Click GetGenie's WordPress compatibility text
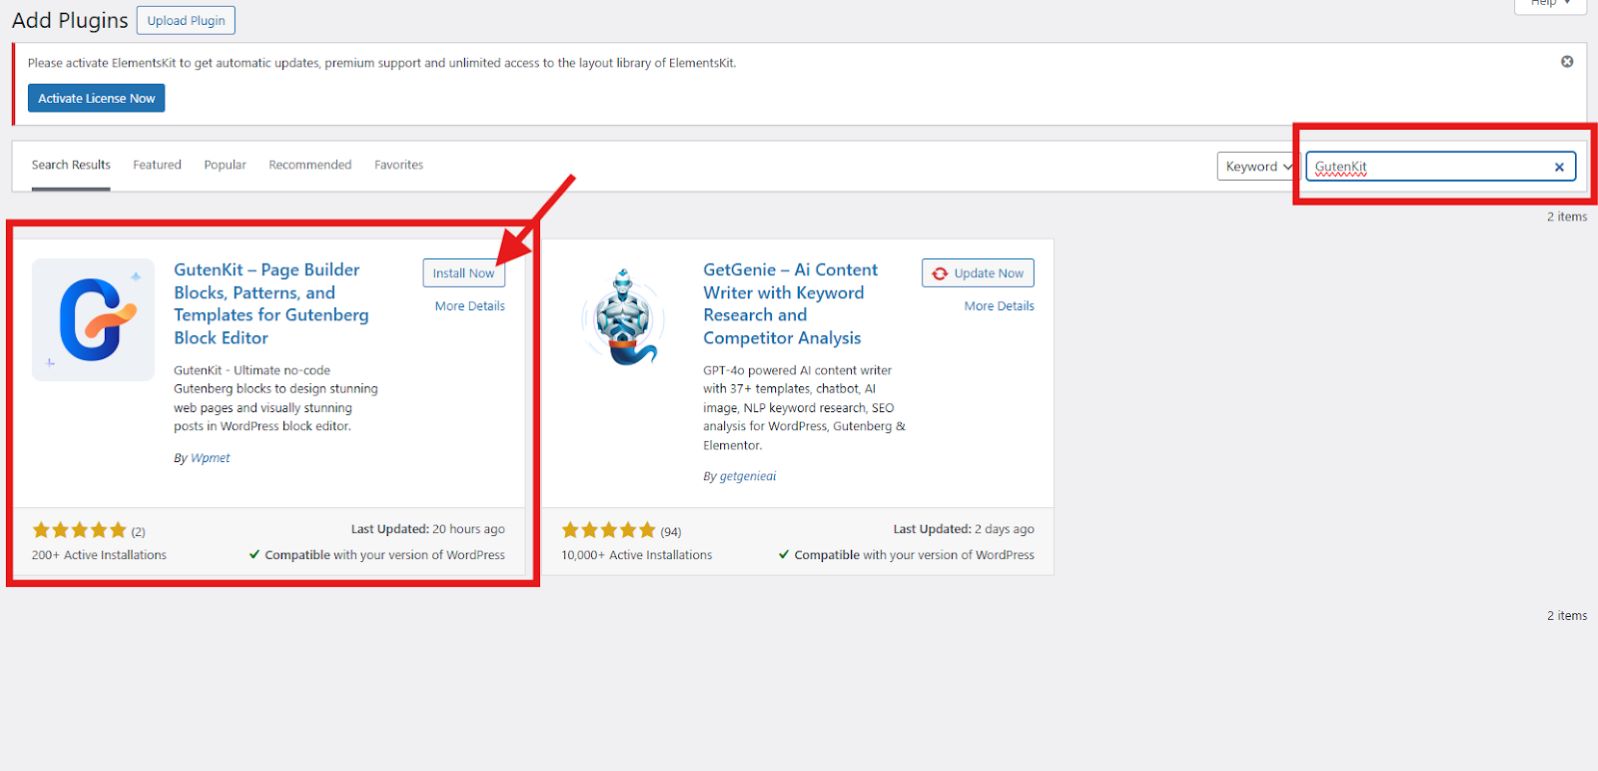Viewport: 1598px width, 771px height. 906,555
